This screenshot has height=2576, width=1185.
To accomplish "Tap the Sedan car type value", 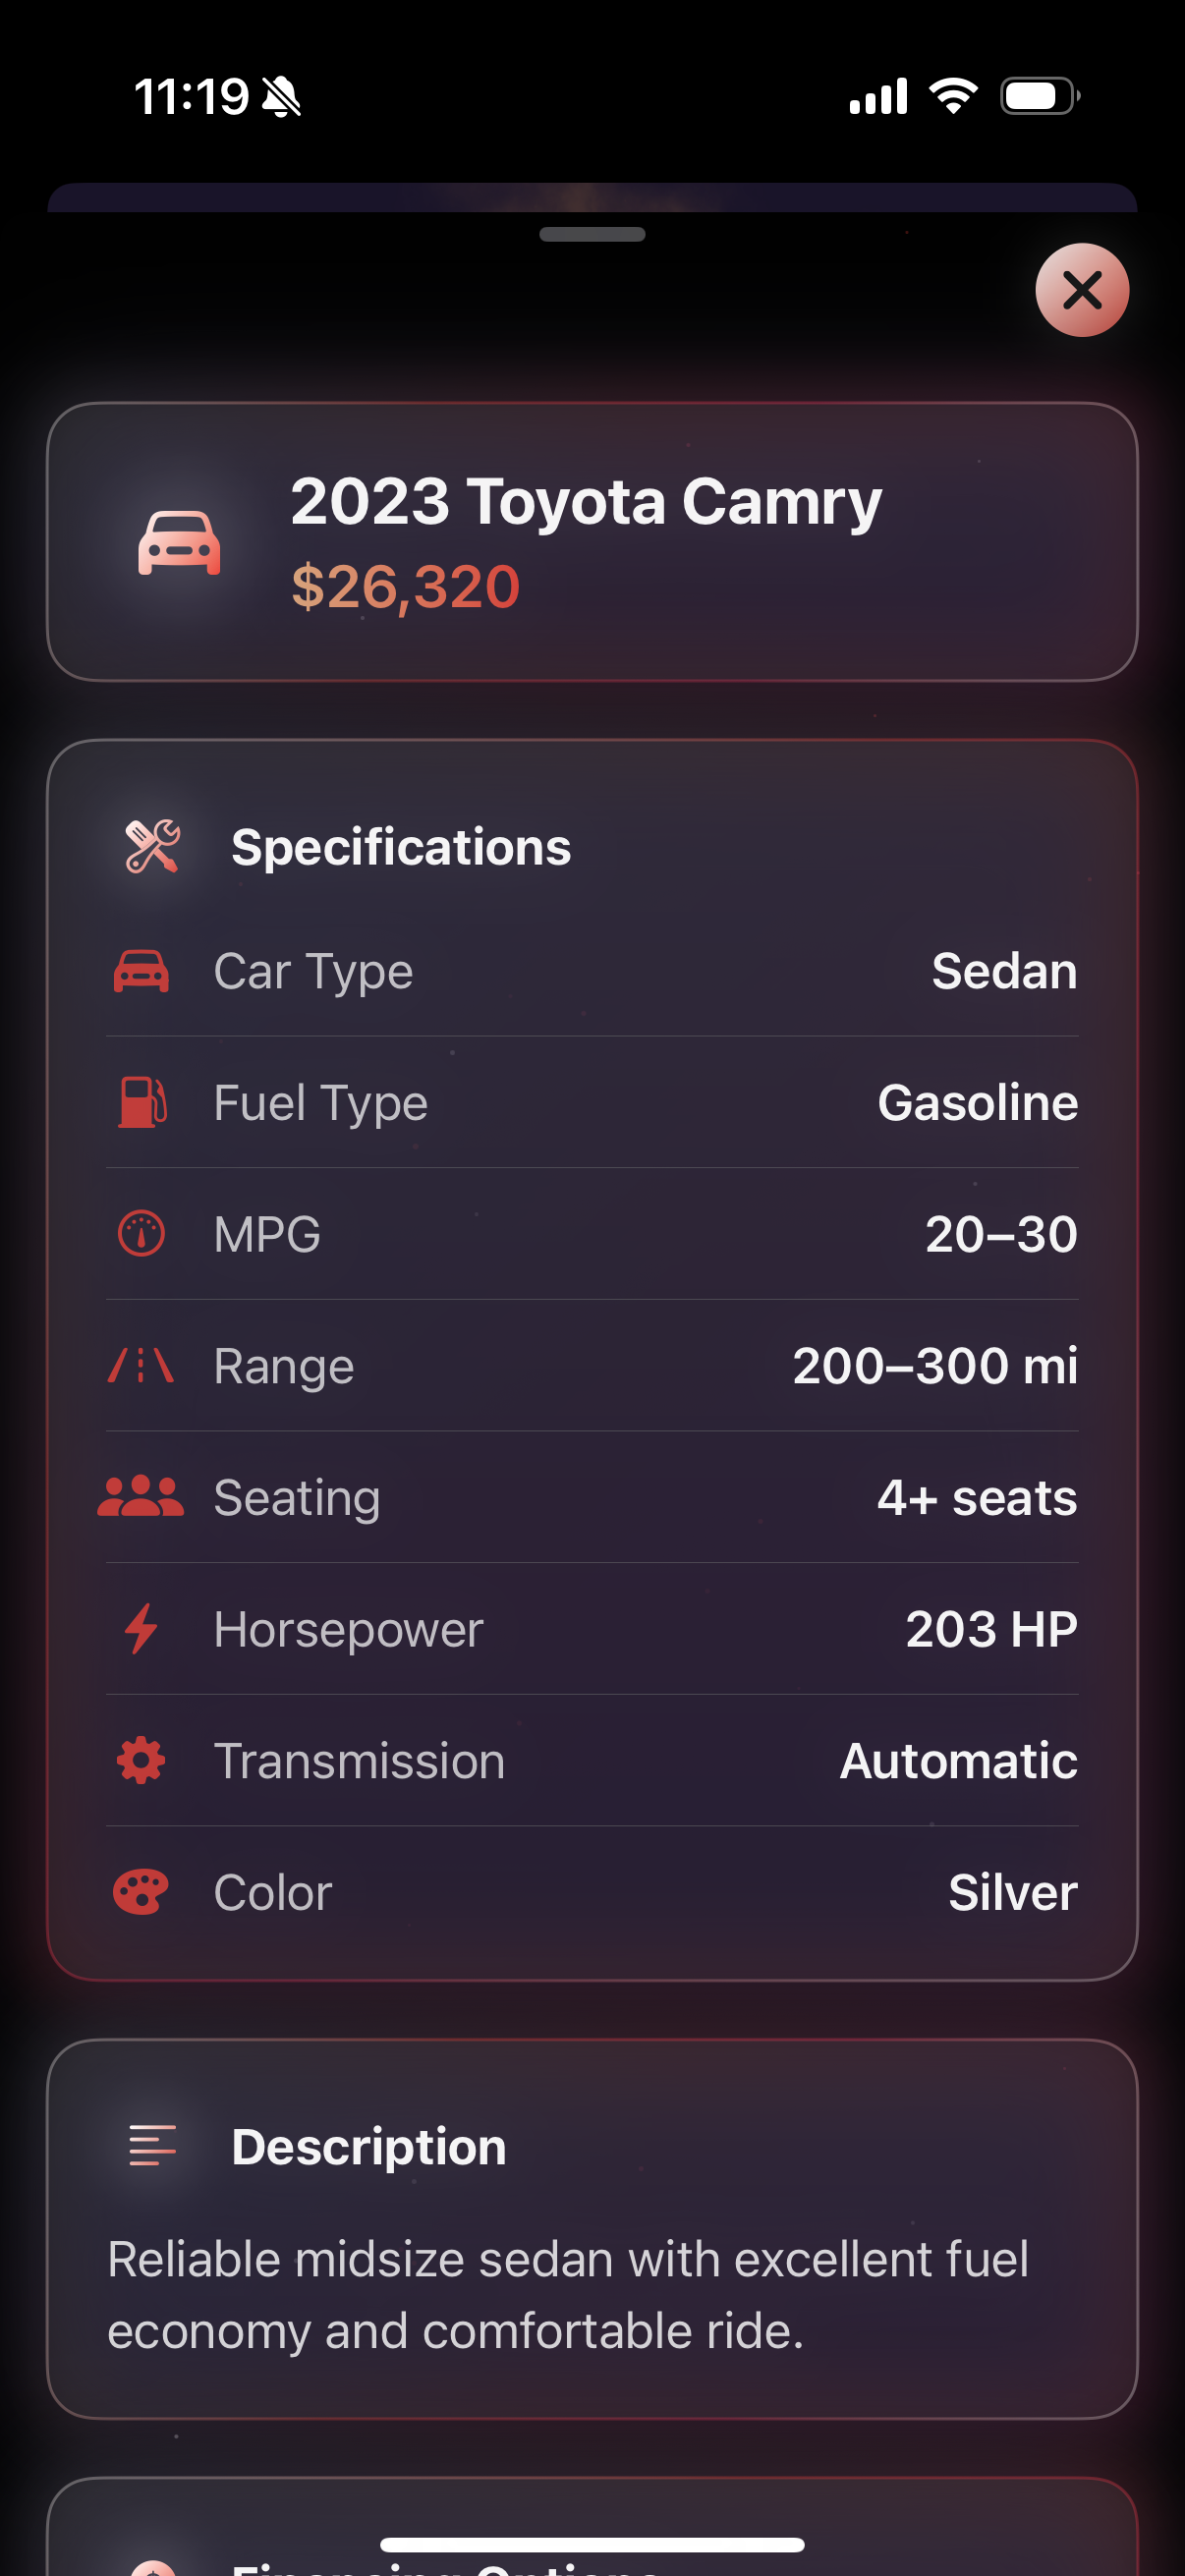I will click(x=1004, y=971).
